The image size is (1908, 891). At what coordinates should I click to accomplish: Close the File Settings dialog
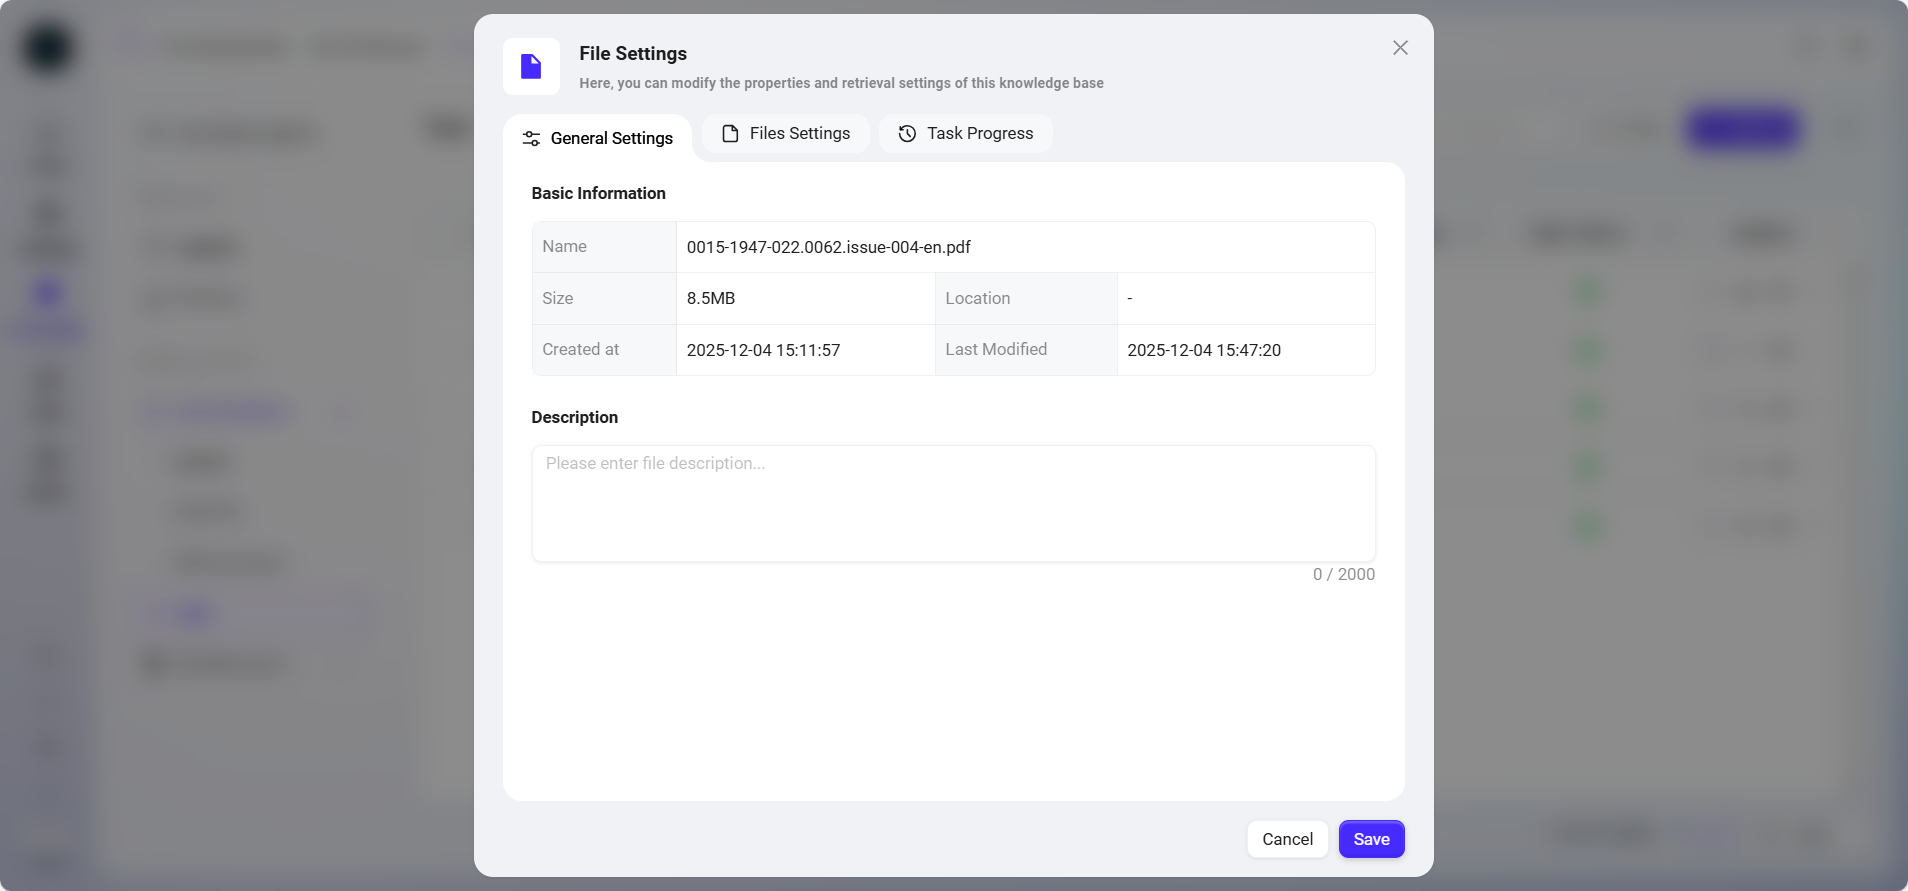[1400, 48]
